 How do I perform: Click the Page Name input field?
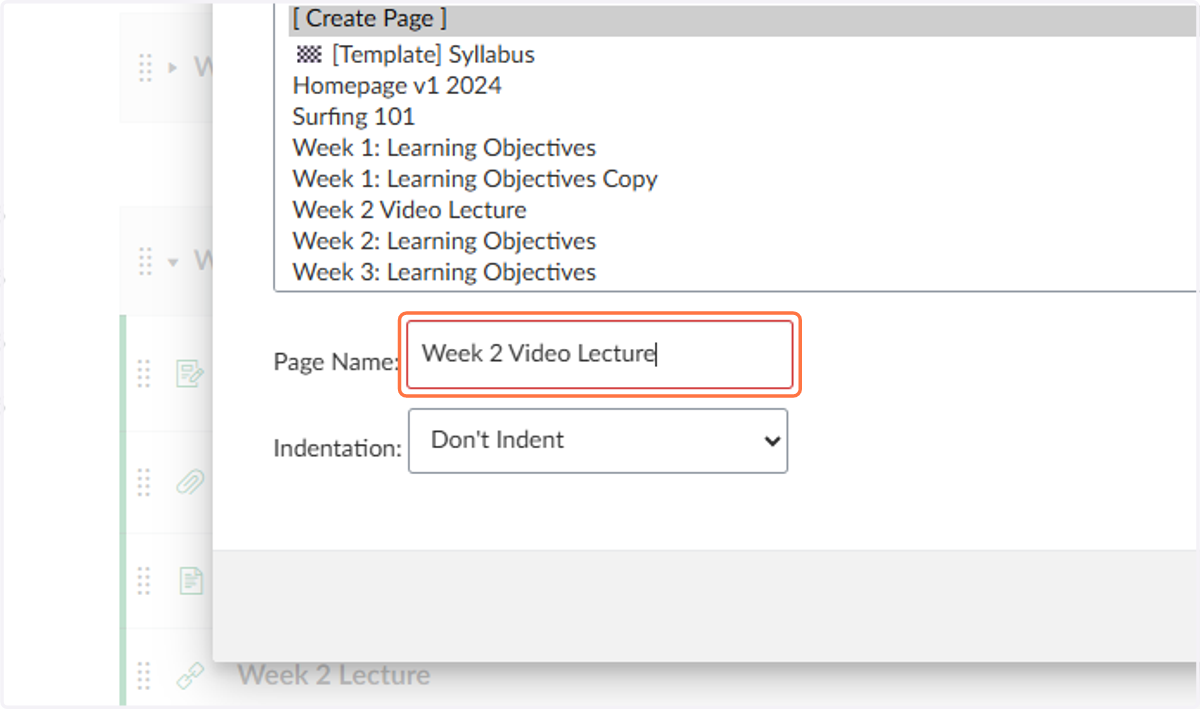pyautogui.click(x=600, y=354)
